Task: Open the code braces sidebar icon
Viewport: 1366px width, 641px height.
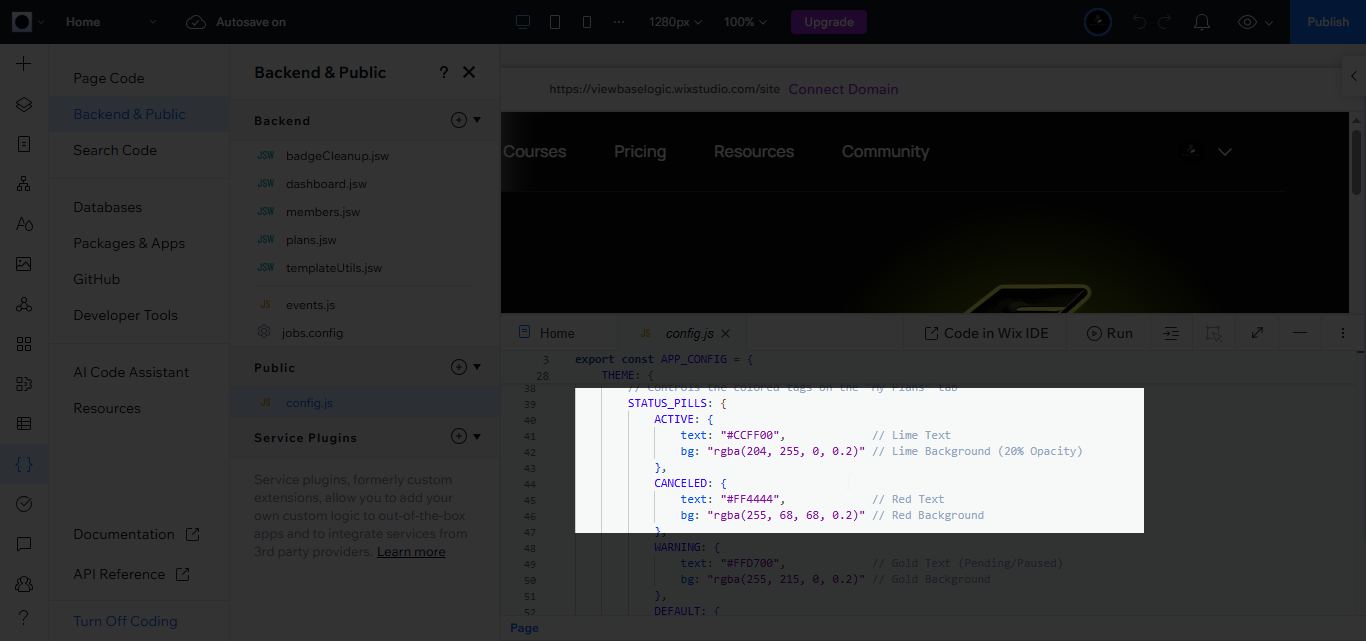Action: pos(24,464)
